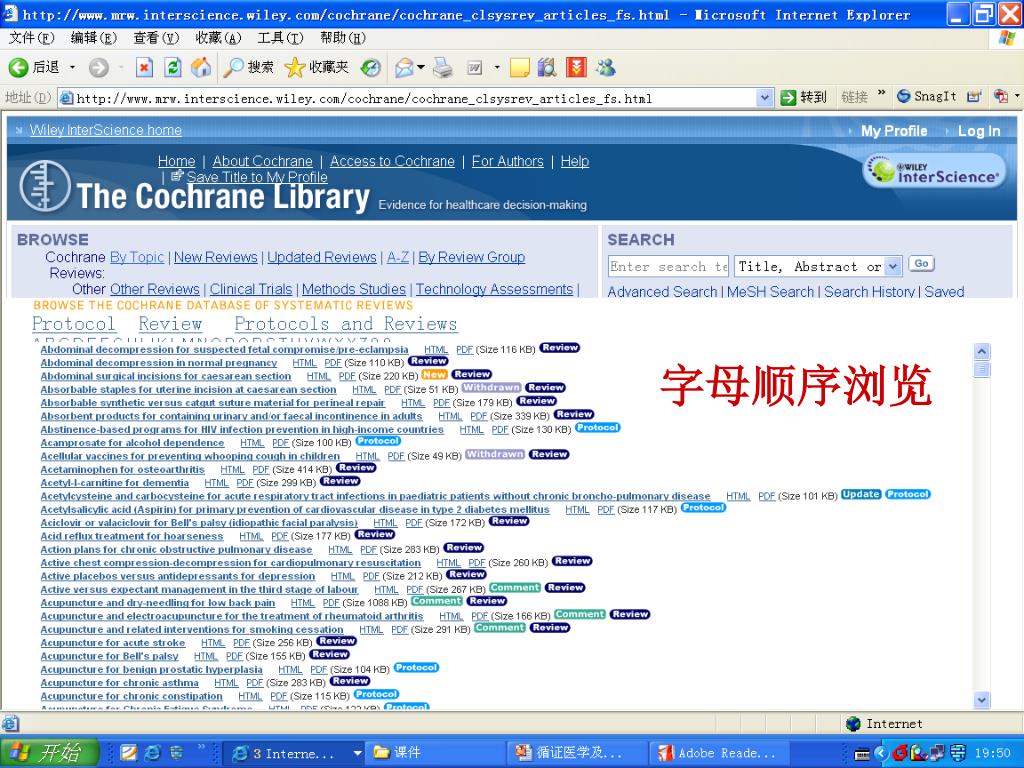Open the 查看(V) menu
Screen dimensions: 1024x768
coord(156,38)
